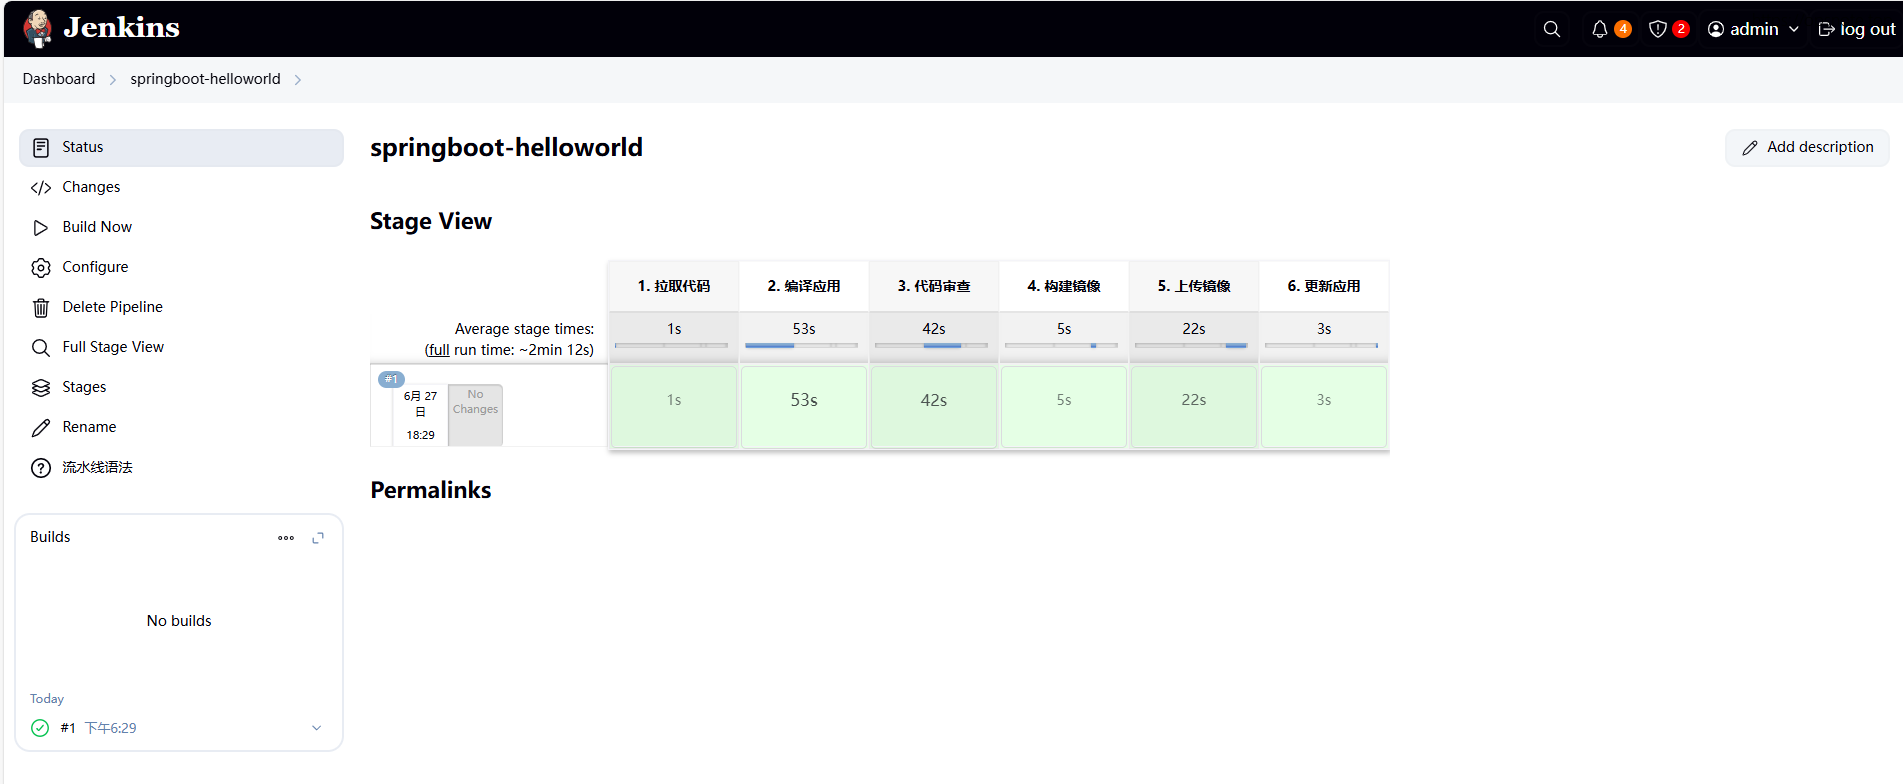Click the Permalinks heading

click(431, 490)
